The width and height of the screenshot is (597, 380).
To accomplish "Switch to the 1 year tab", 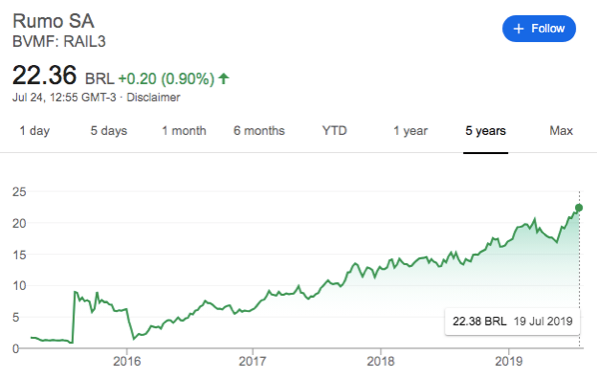I will [x=410, y=131].
